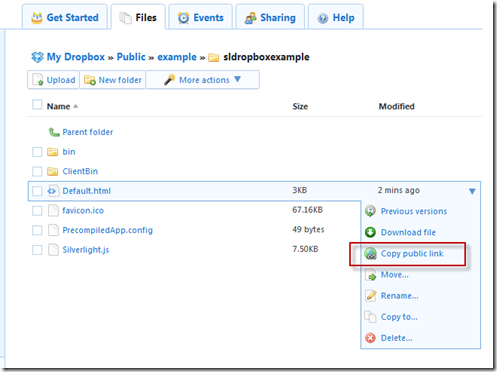Click the Get Started crown icon
The image size is (497, 372).
37,18
